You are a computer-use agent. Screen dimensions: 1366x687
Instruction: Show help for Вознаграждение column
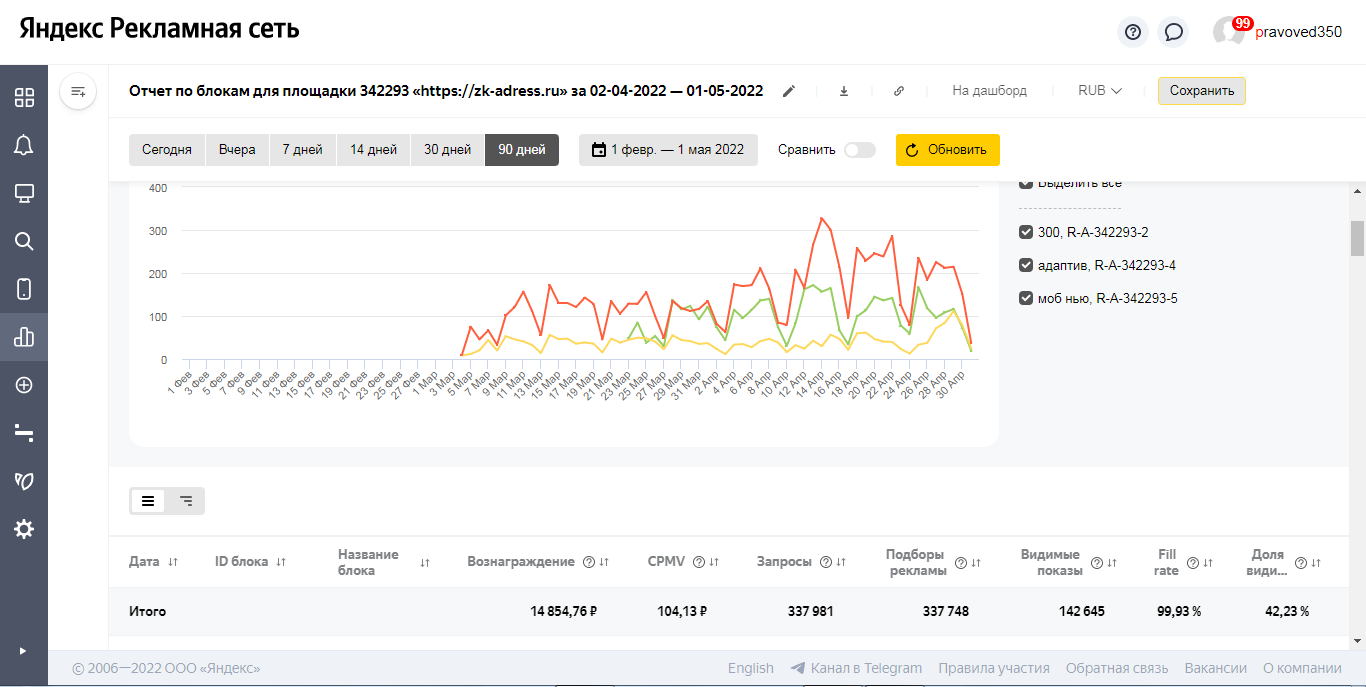tap(589, 562)
